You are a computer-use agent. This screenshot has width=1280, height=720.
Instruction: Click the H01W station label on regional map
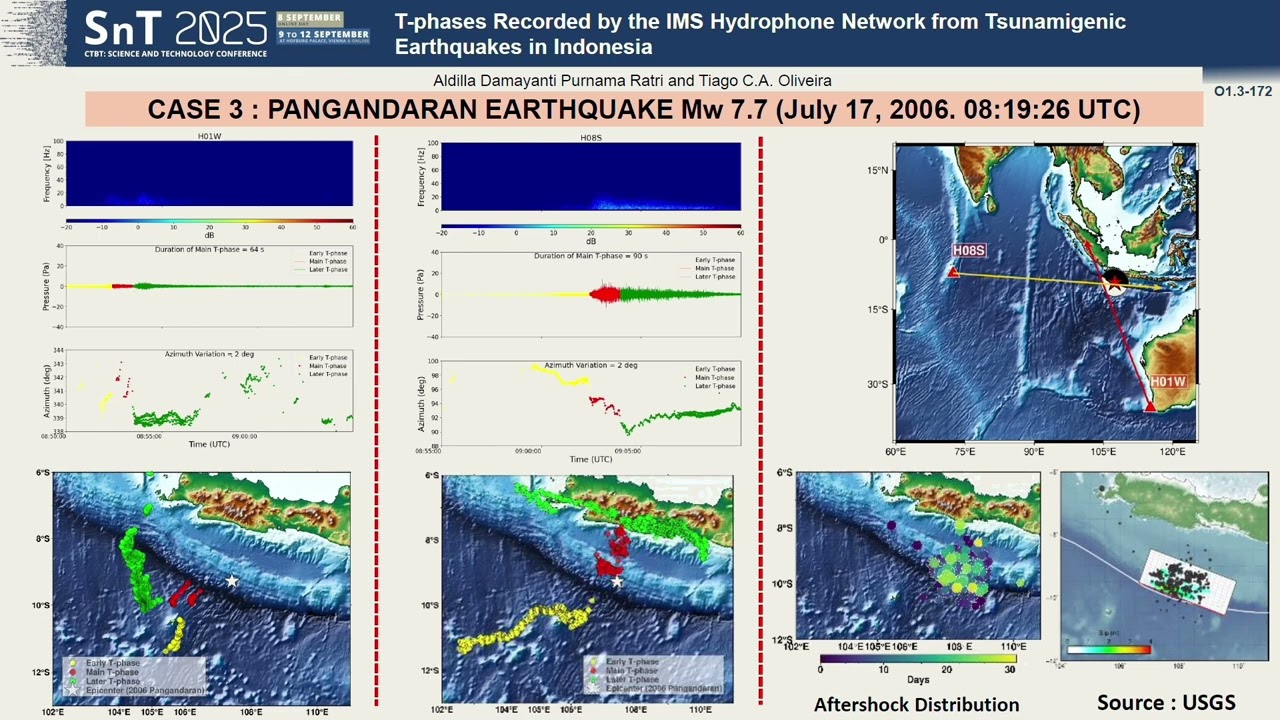click(1167, 382)
